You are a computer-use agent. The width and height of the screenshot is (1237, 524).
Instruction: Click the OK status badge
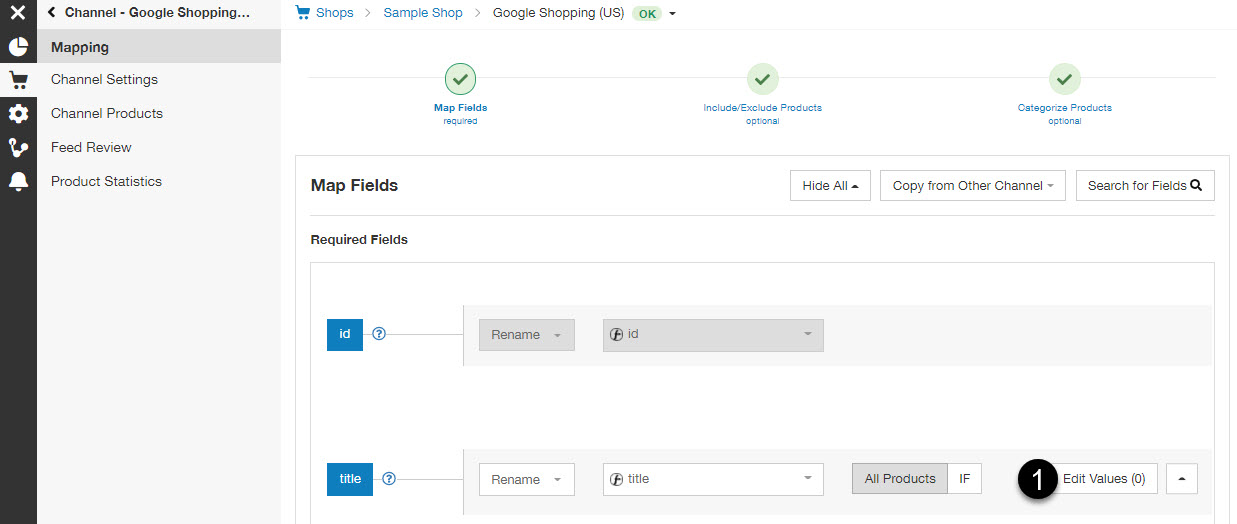coord(646,14)
